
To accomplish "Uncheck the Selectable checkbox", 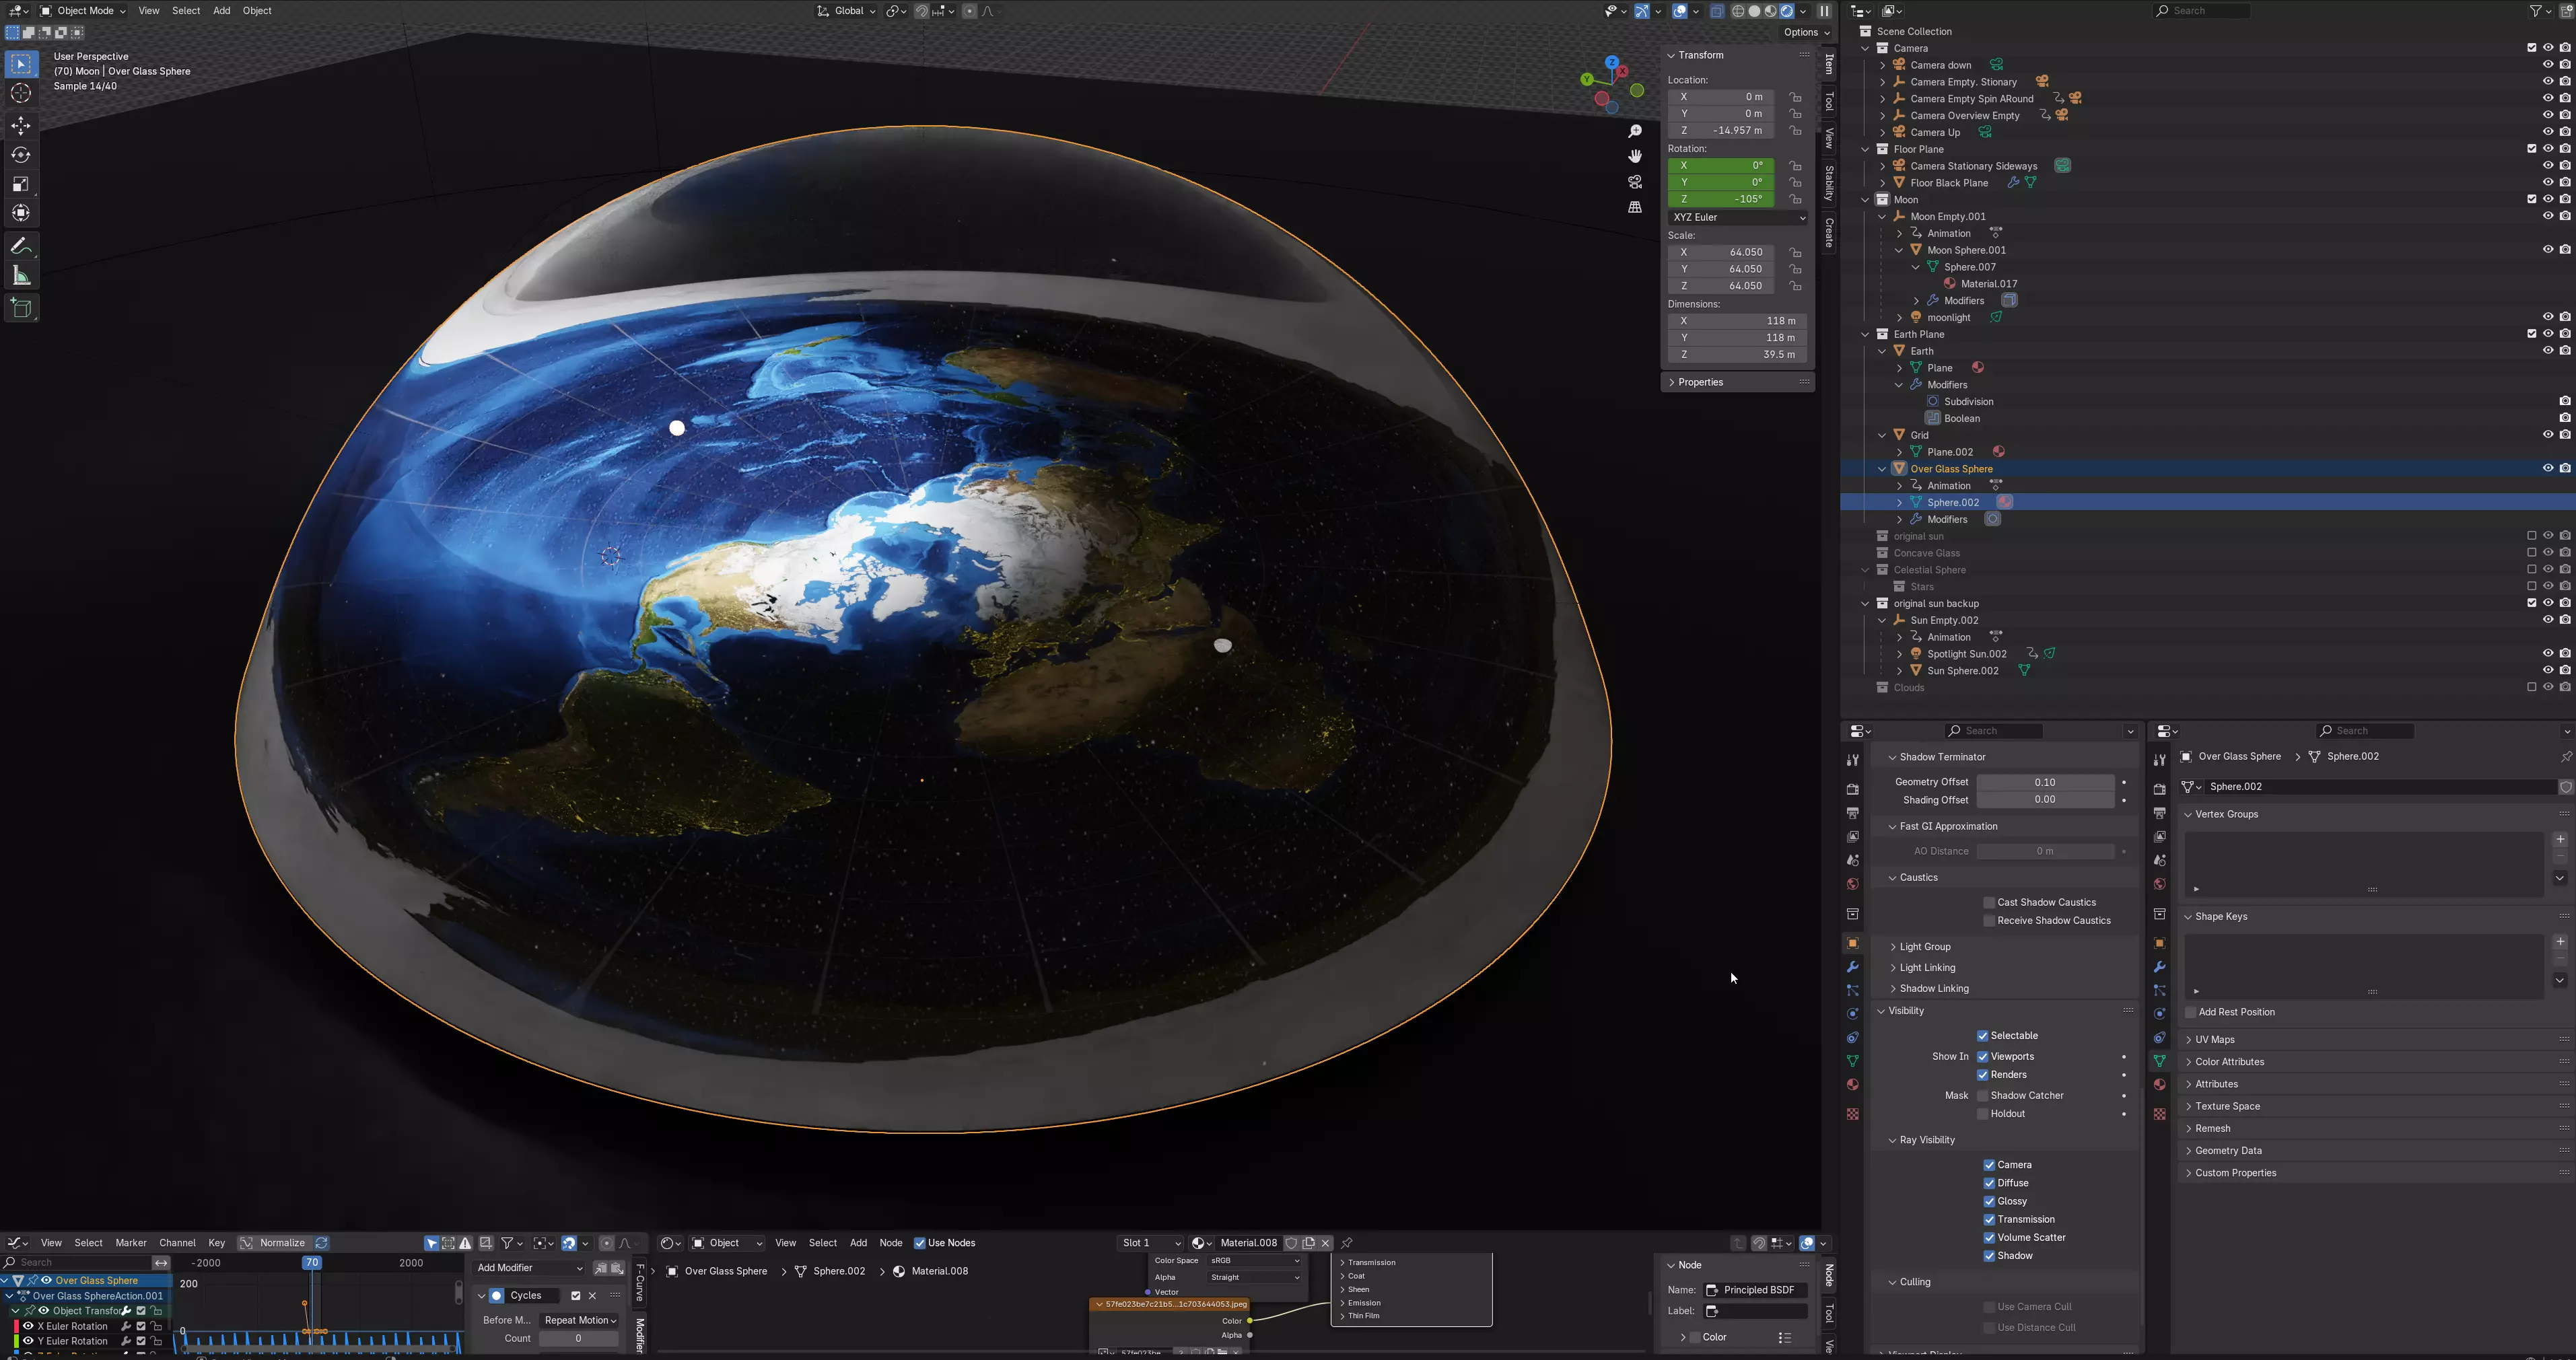I will (x=1982, y=1036).
